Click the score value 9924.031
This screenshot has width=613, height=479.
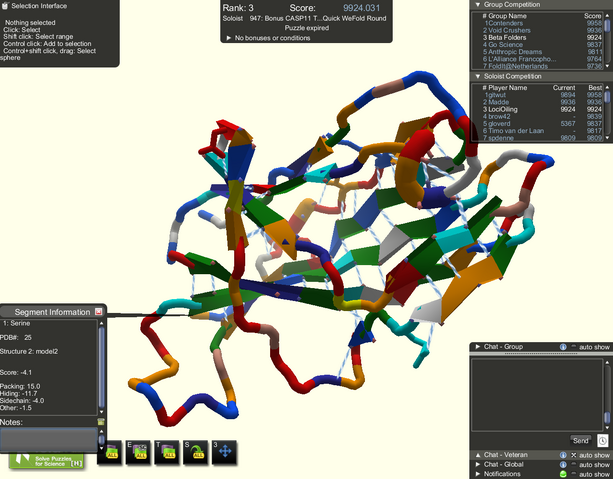point(362,8)
